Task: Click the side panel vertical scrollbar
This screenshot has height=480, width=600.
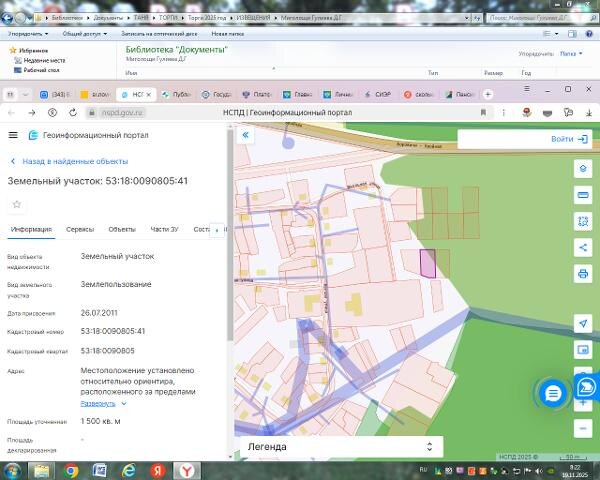Action: [x=230, y=235]
